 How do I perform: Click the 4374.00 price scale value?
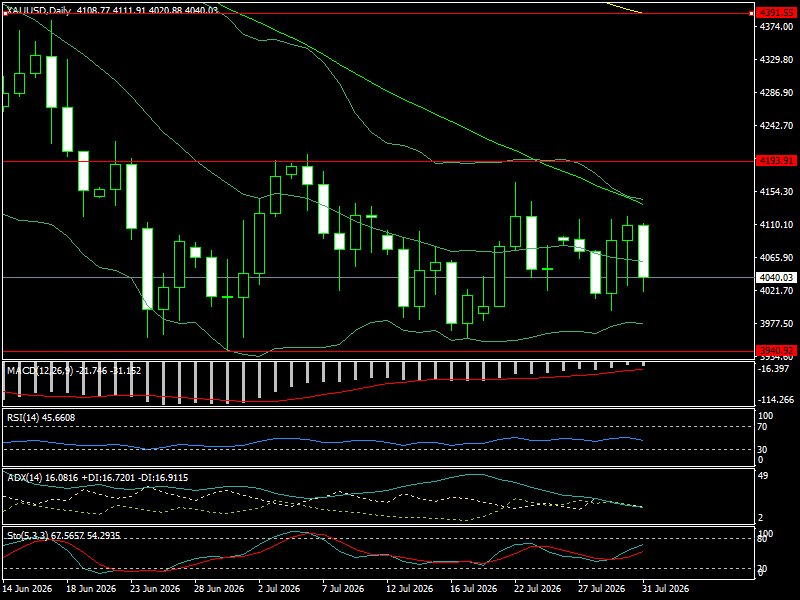tap(777, 27)
